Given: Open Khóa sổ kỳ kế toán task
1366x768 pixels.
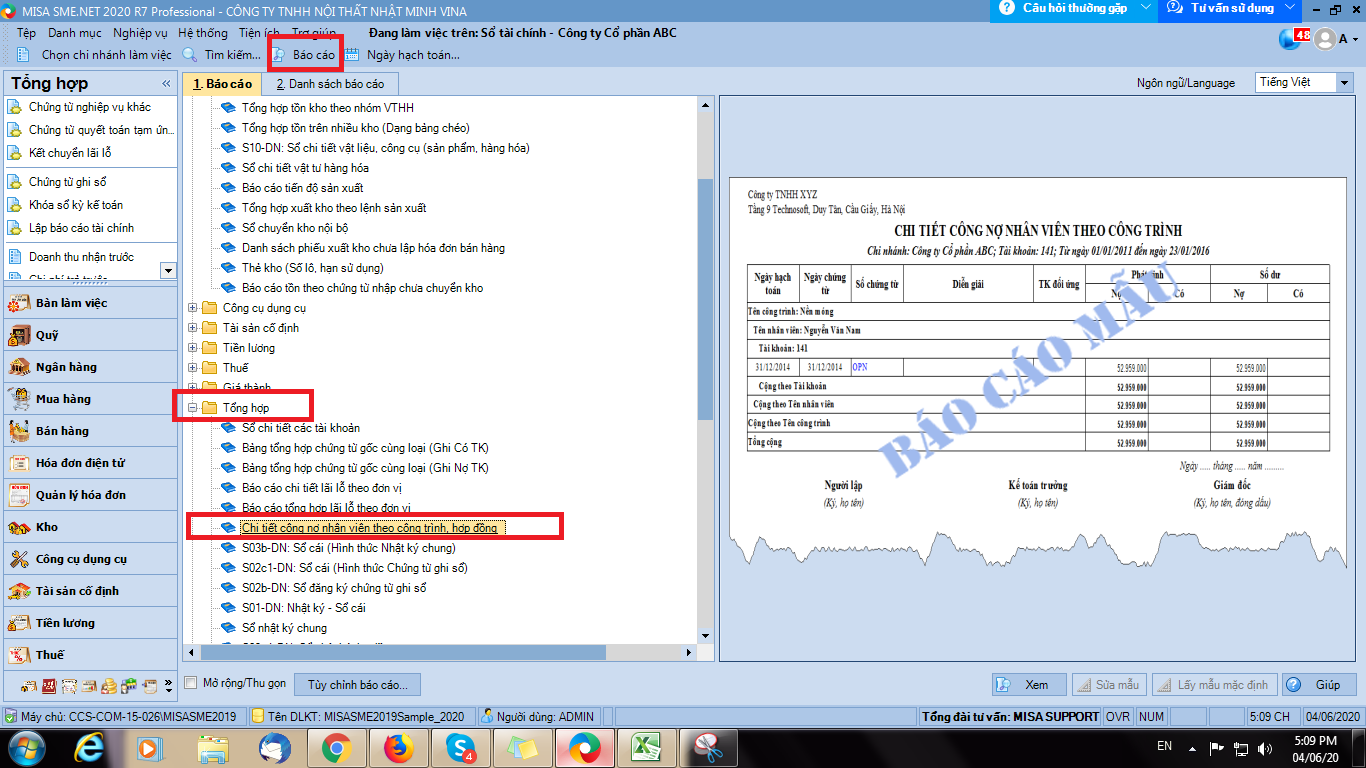Looking at the screenshot, I should click(x=76, y=205).
